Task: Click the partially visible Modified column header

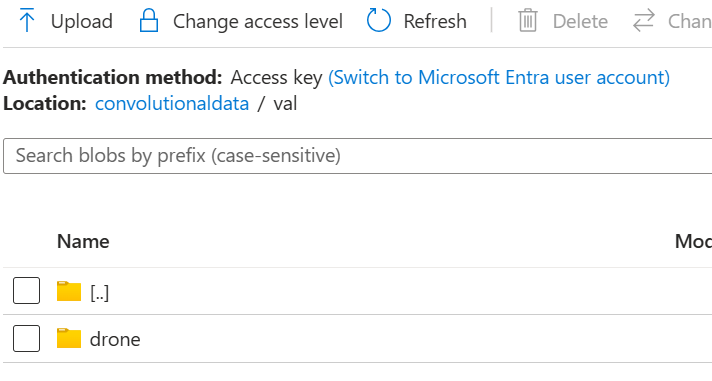Action: click(693, 242)
